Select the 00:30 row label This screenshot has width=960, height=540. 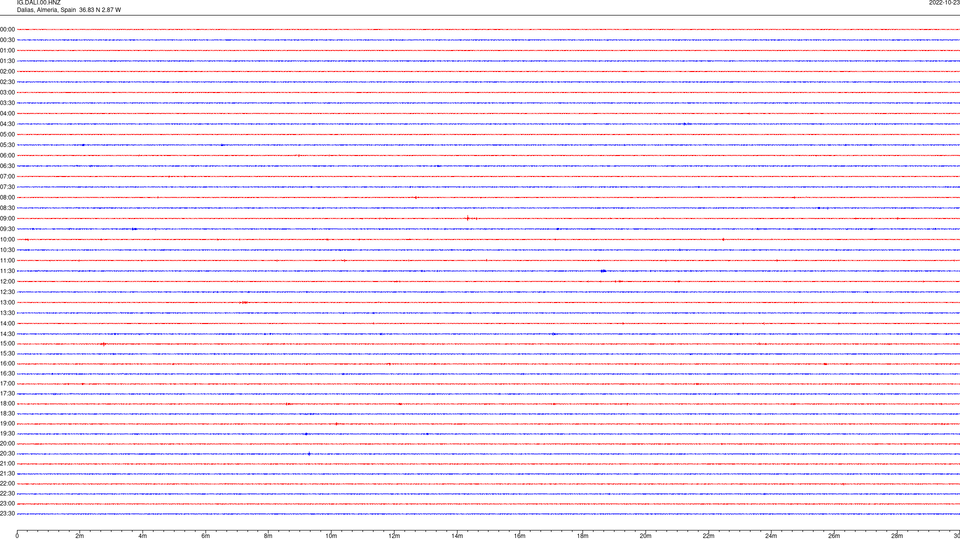pyautogui.click(x=7, y=40)
